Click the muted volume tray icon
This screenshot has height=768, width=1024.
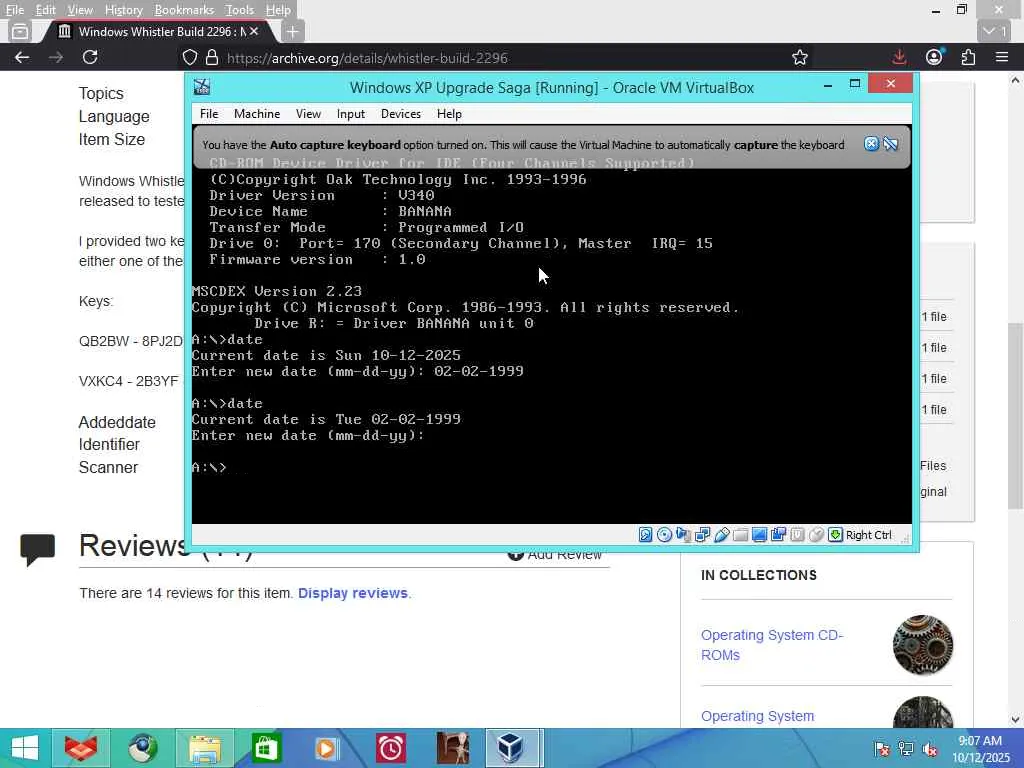click(x=930, y=749)
